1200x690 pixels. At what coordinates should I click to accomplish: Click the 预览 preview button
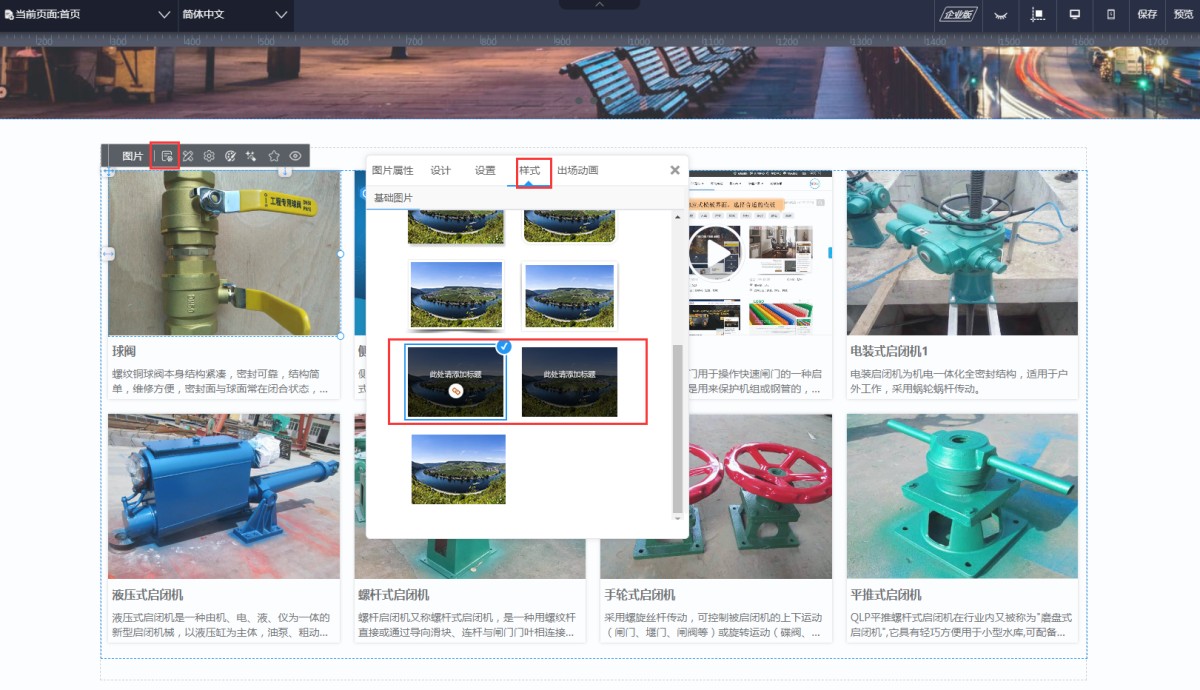coord(1184,14)
